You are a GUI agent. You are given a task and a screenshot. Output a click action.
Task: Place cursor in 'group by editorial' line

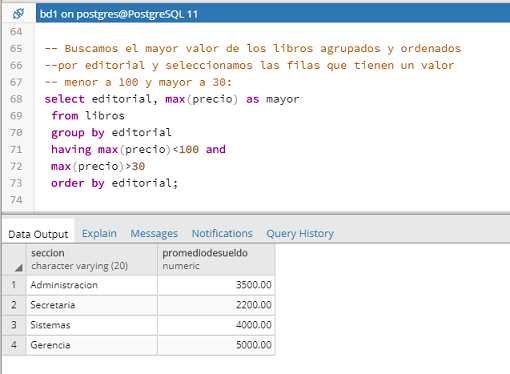click(x=111, y=133)
